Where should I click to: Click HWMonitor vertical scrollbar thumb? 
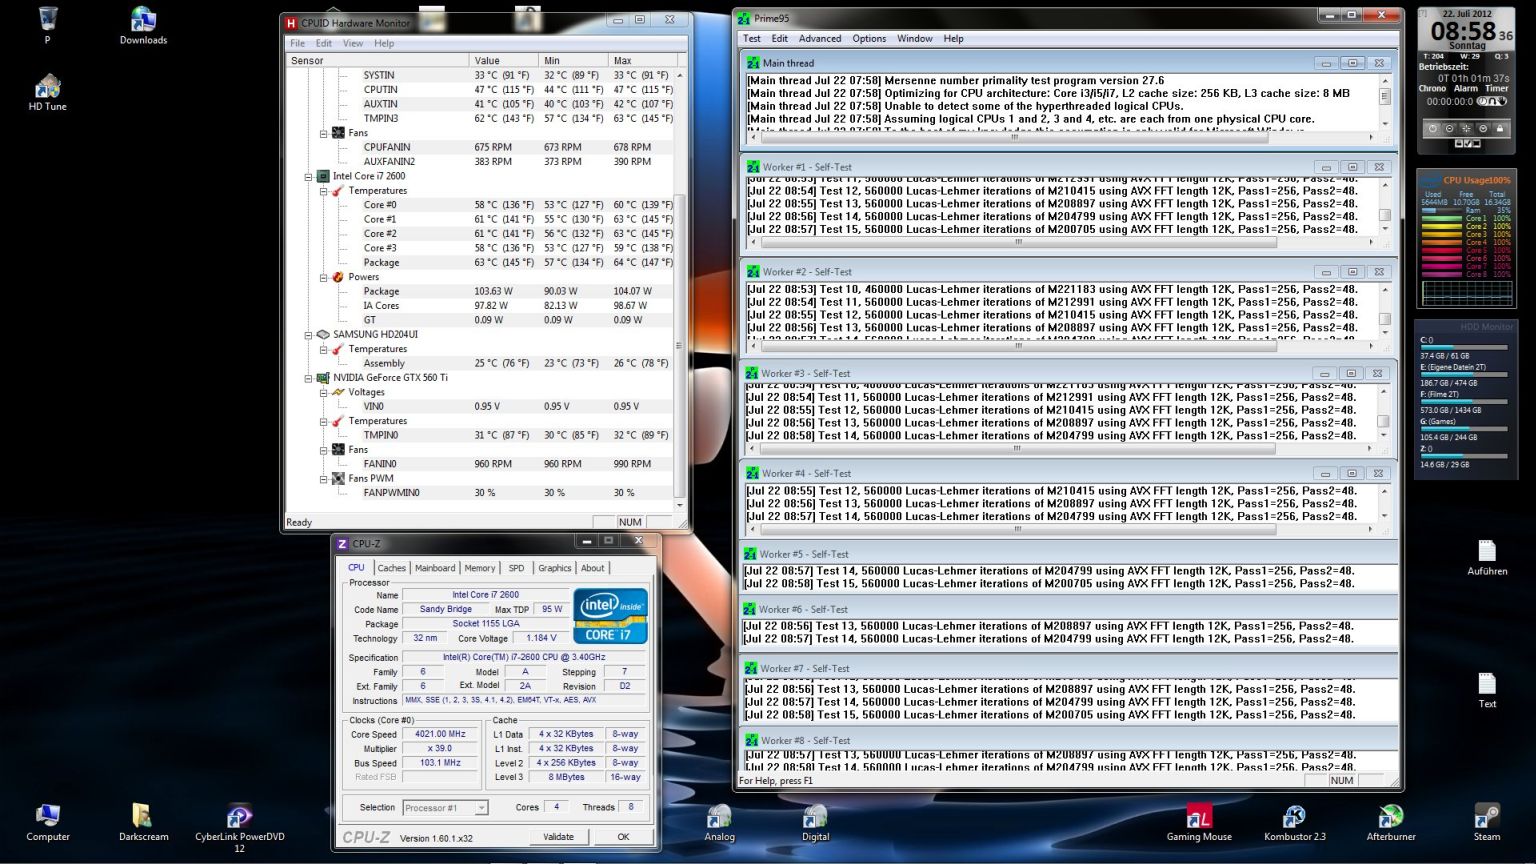(680, 345)
